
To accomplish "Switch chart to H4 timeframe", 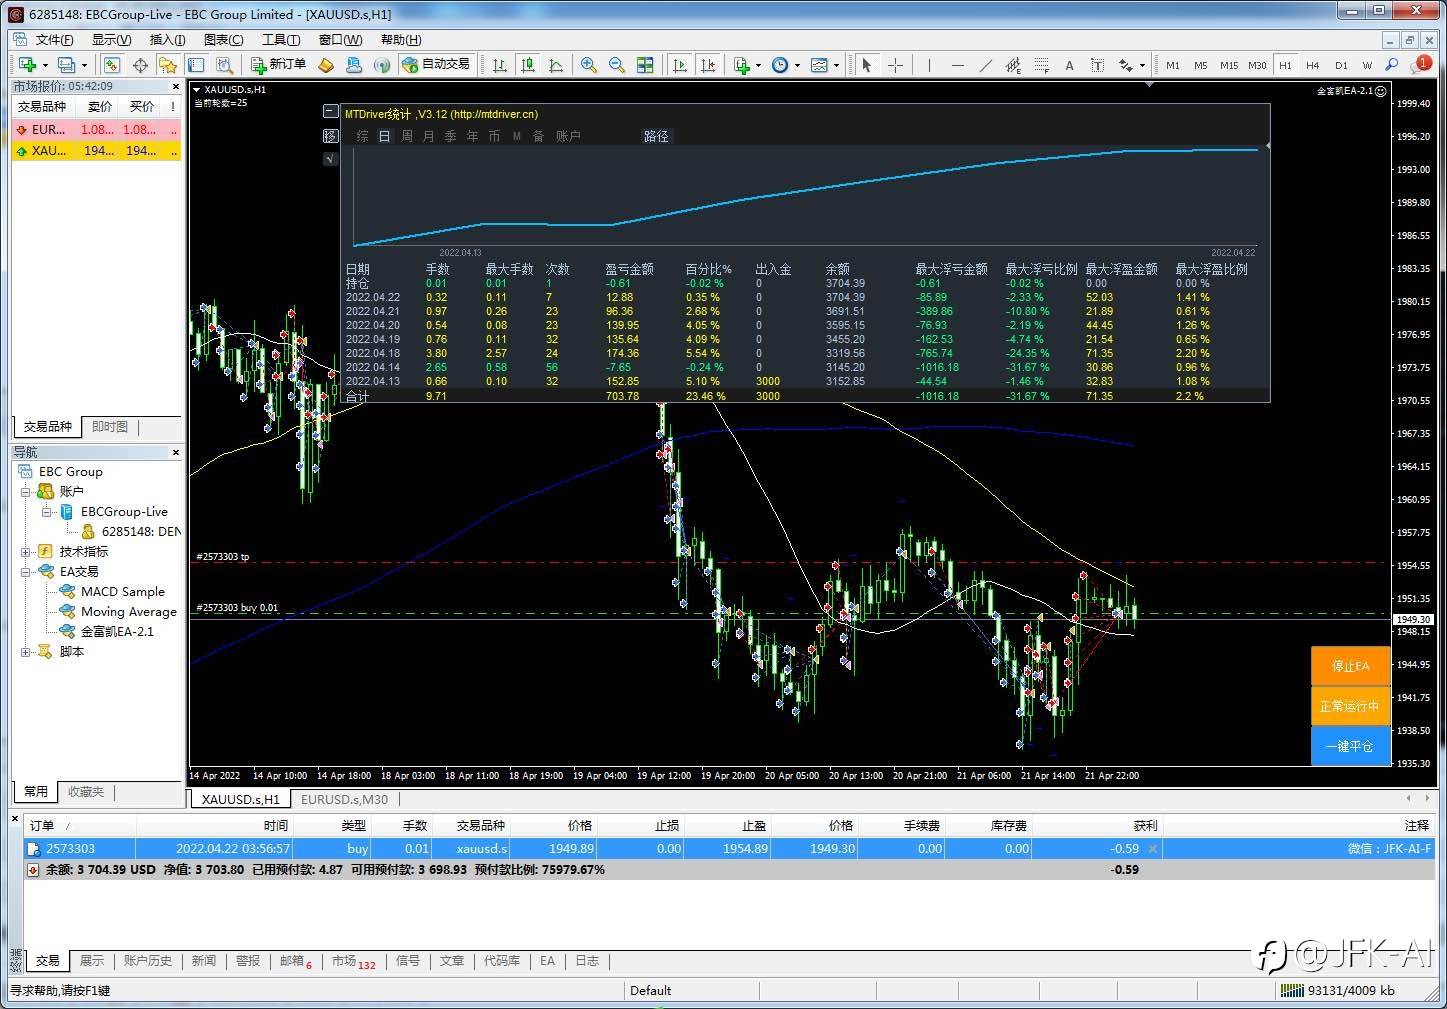I will 1313,65.
